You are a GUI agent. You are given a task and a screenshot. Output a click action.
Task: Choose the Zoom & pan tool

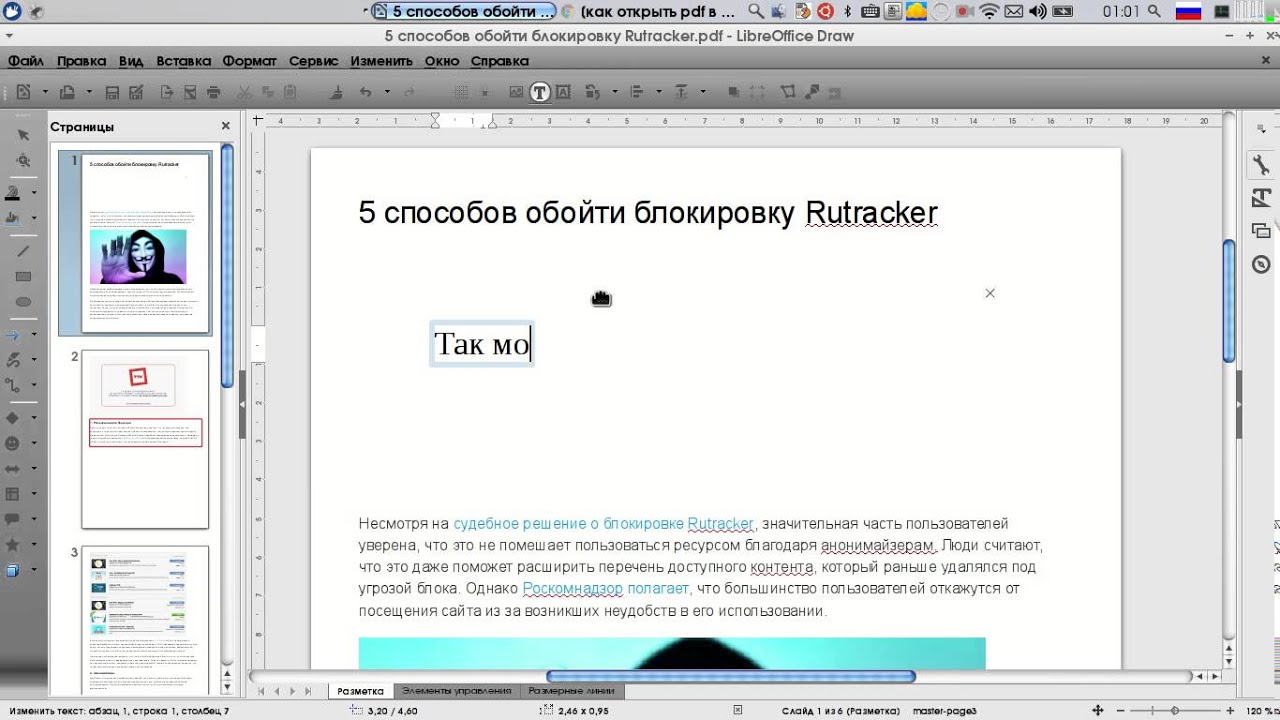23,159
